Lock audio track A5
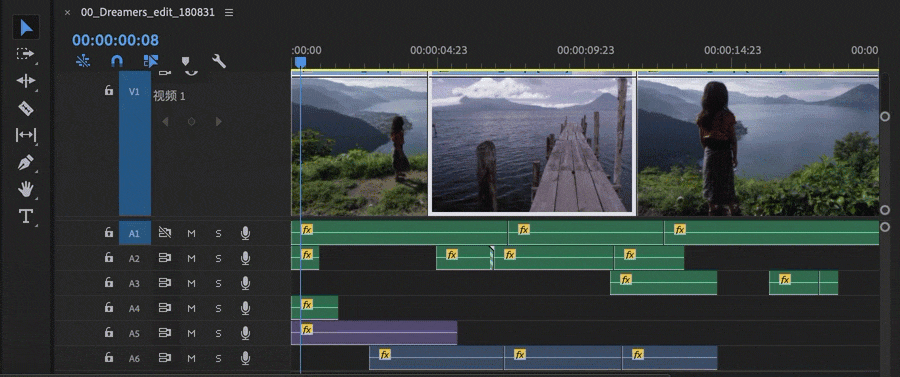This screenshot has height=377, width=900. pos(108,332)
